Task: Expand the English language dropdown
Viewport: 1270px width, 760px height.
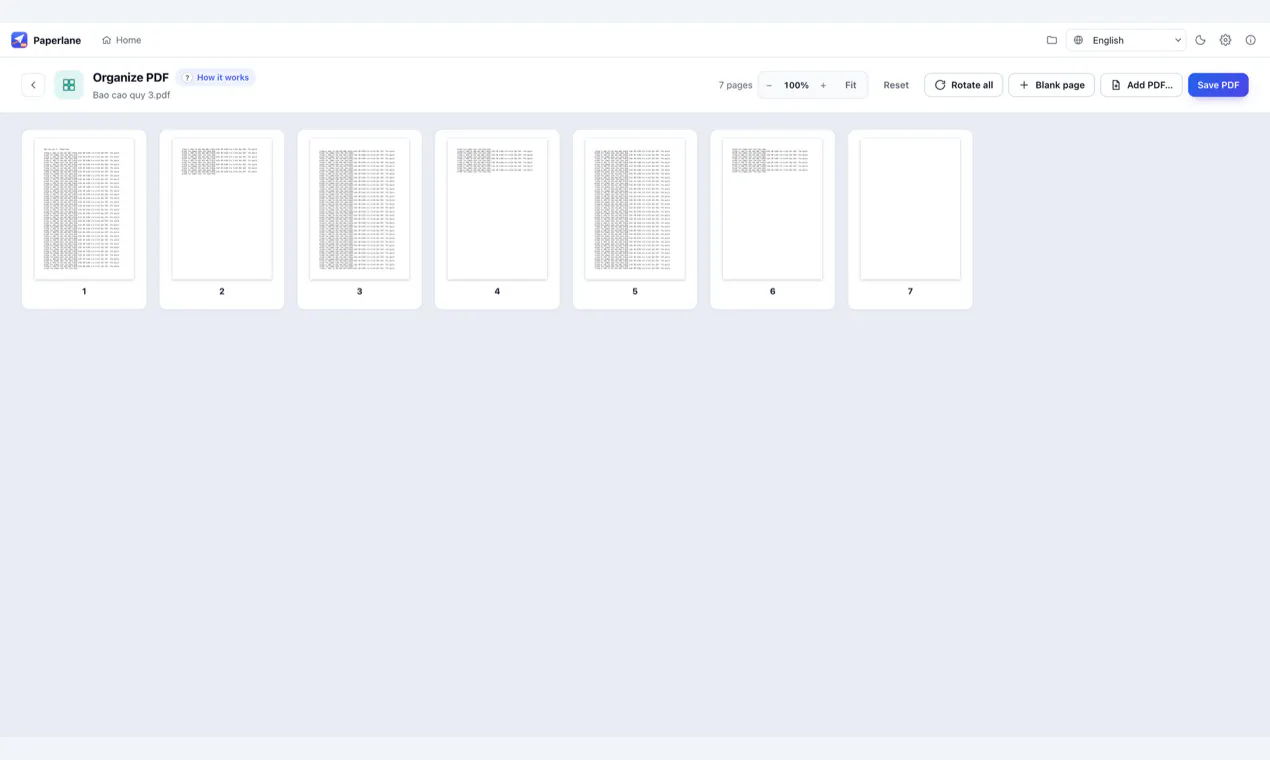Action: [1126, 40]
